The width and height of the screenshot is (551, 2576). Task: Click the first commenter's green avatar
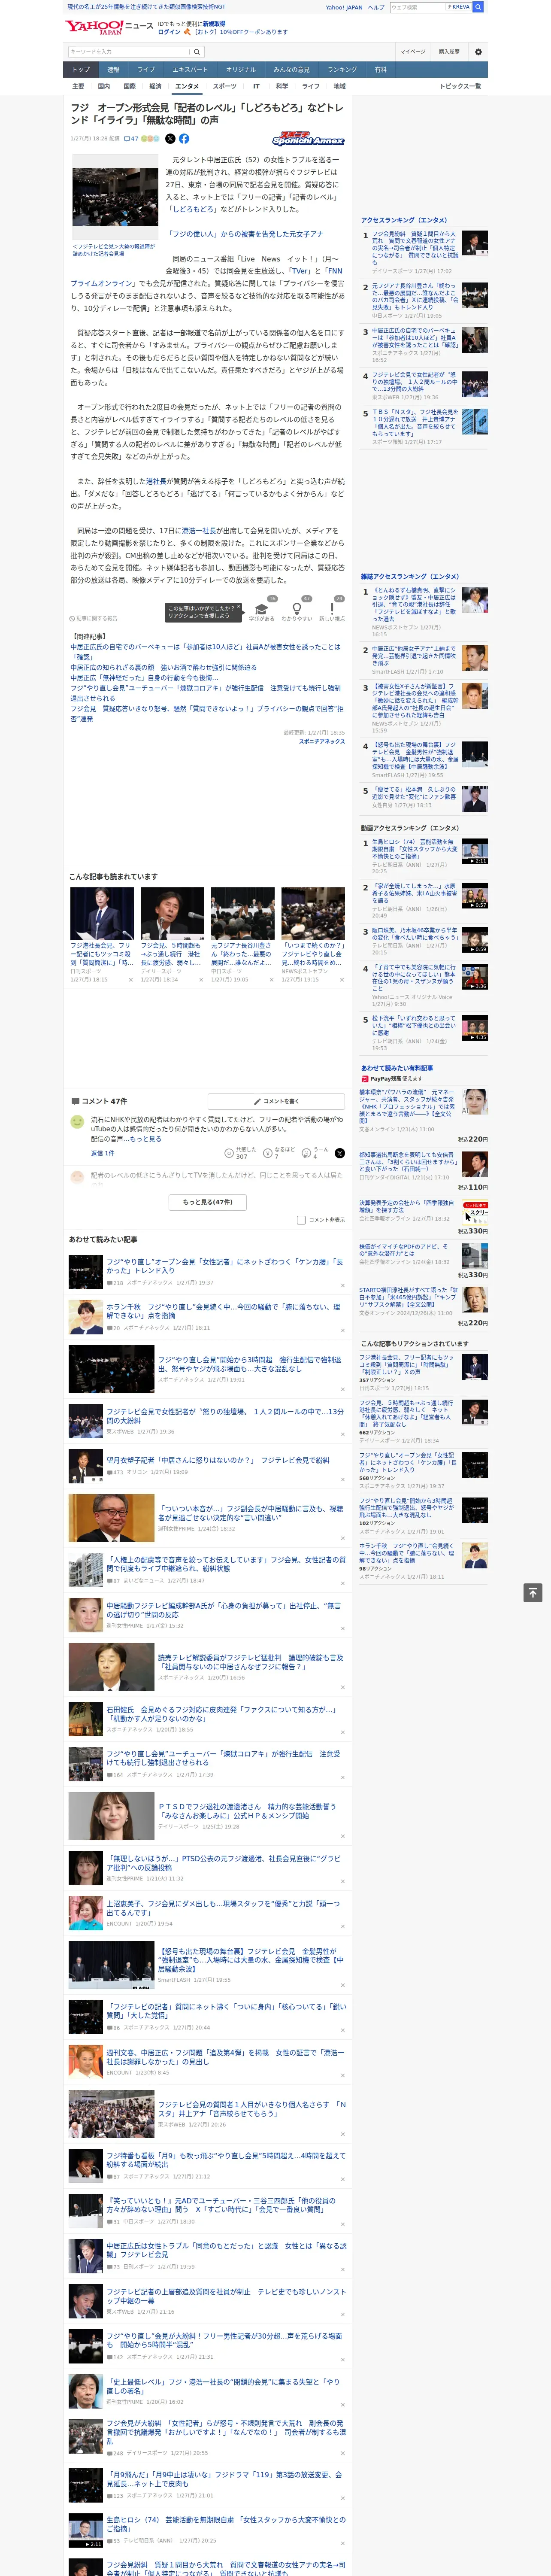(x=77, y=1122)
